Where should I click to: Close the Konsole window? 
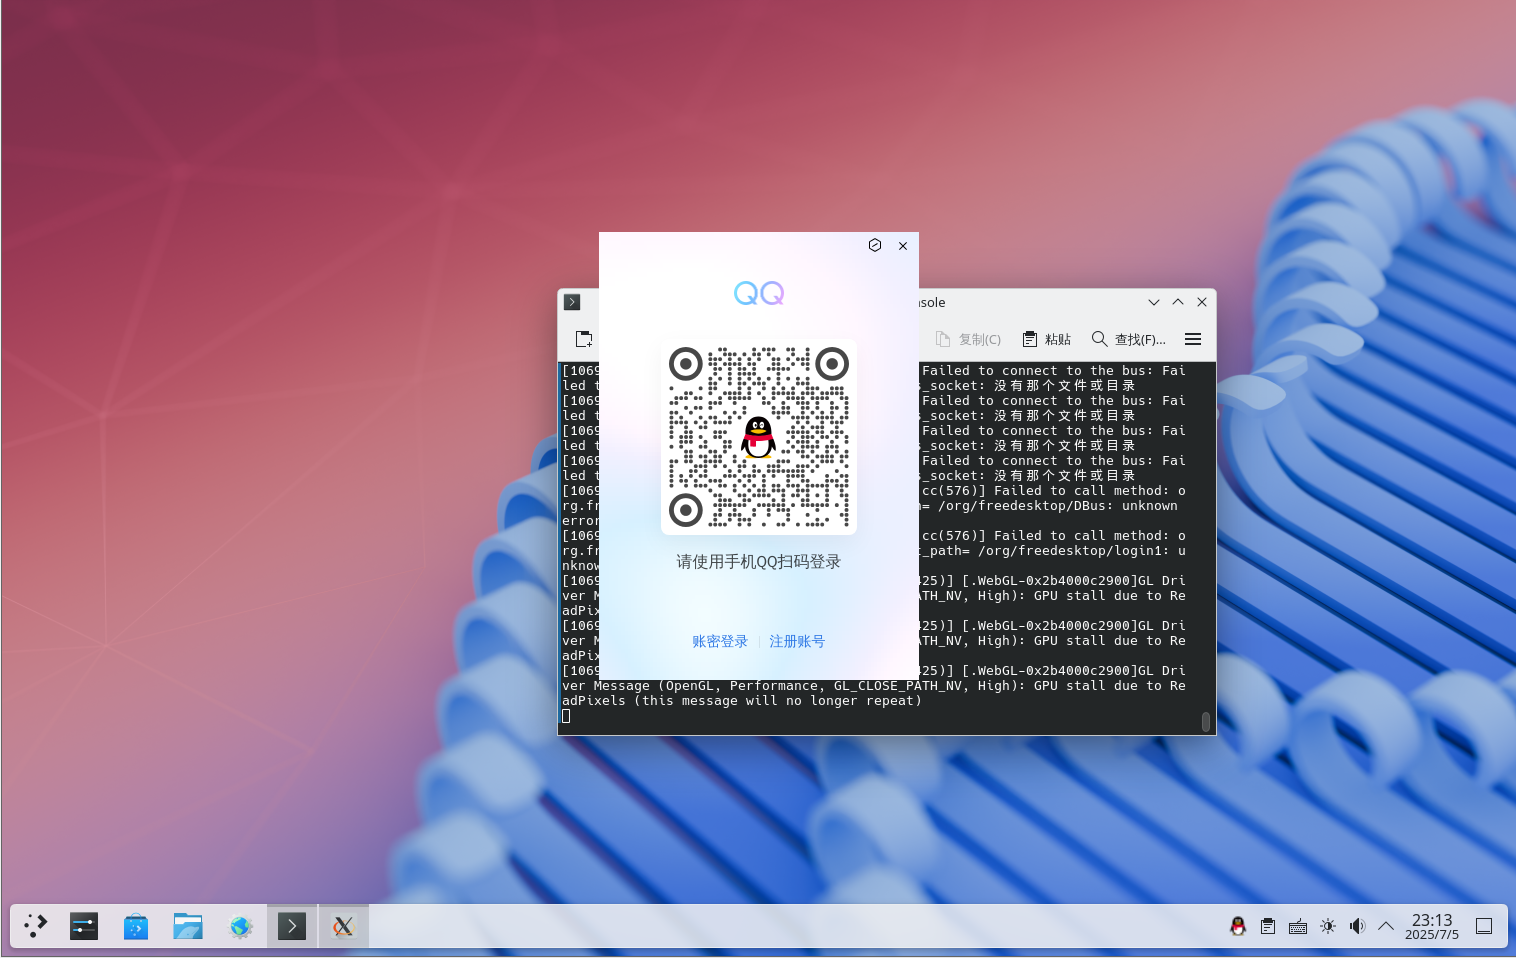(1202, 302)
